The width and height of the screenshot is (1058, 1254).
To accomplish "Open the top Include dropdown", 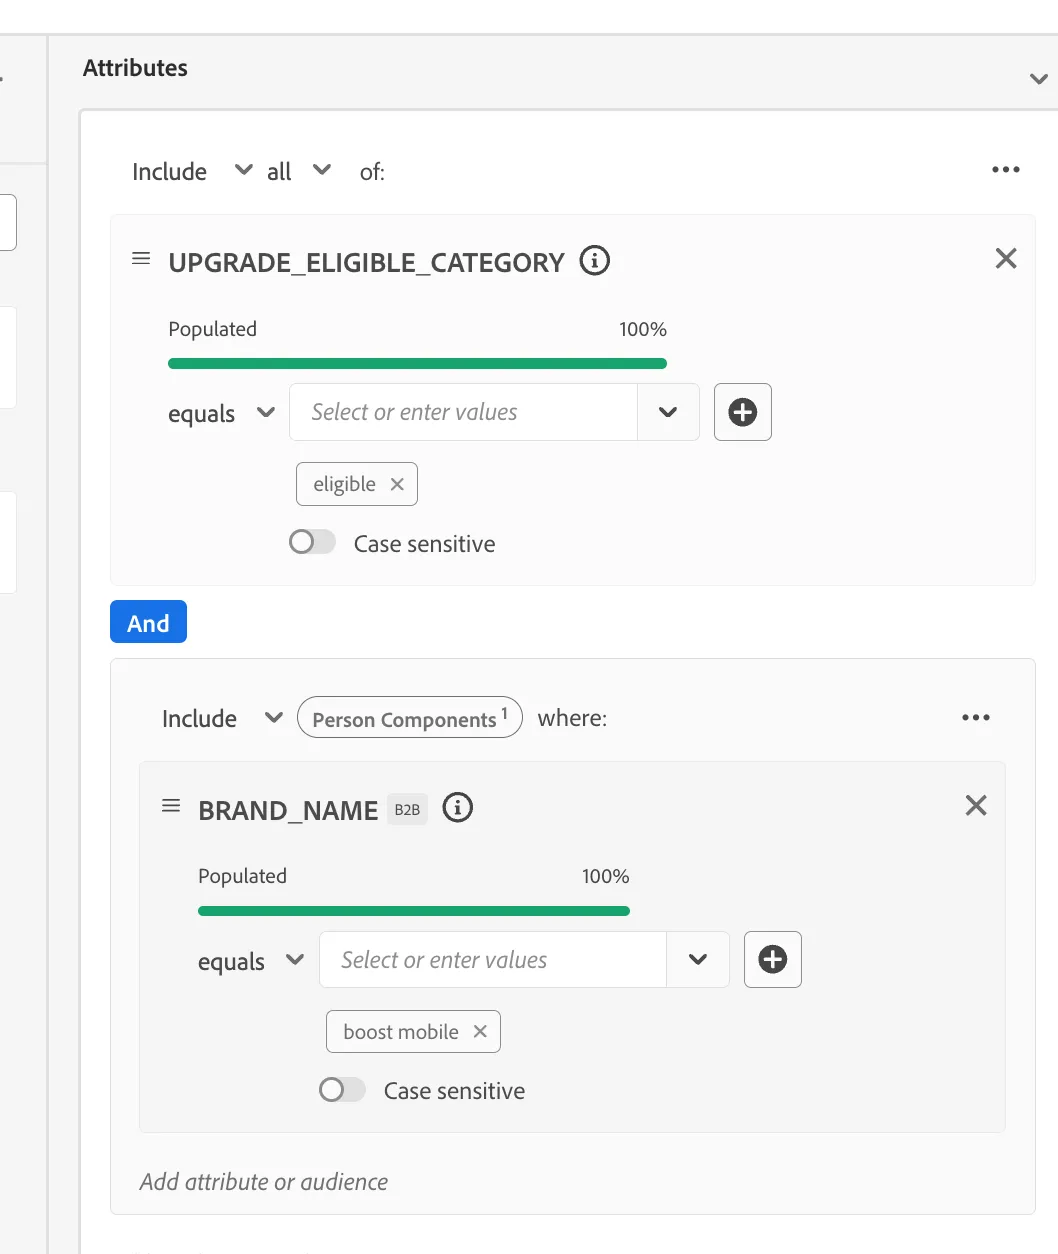I will [192, 171].
